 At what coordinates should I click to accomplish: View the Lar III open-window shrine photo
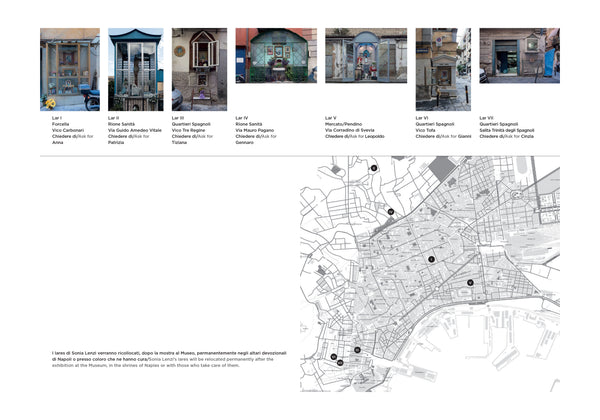coord(199,68)
